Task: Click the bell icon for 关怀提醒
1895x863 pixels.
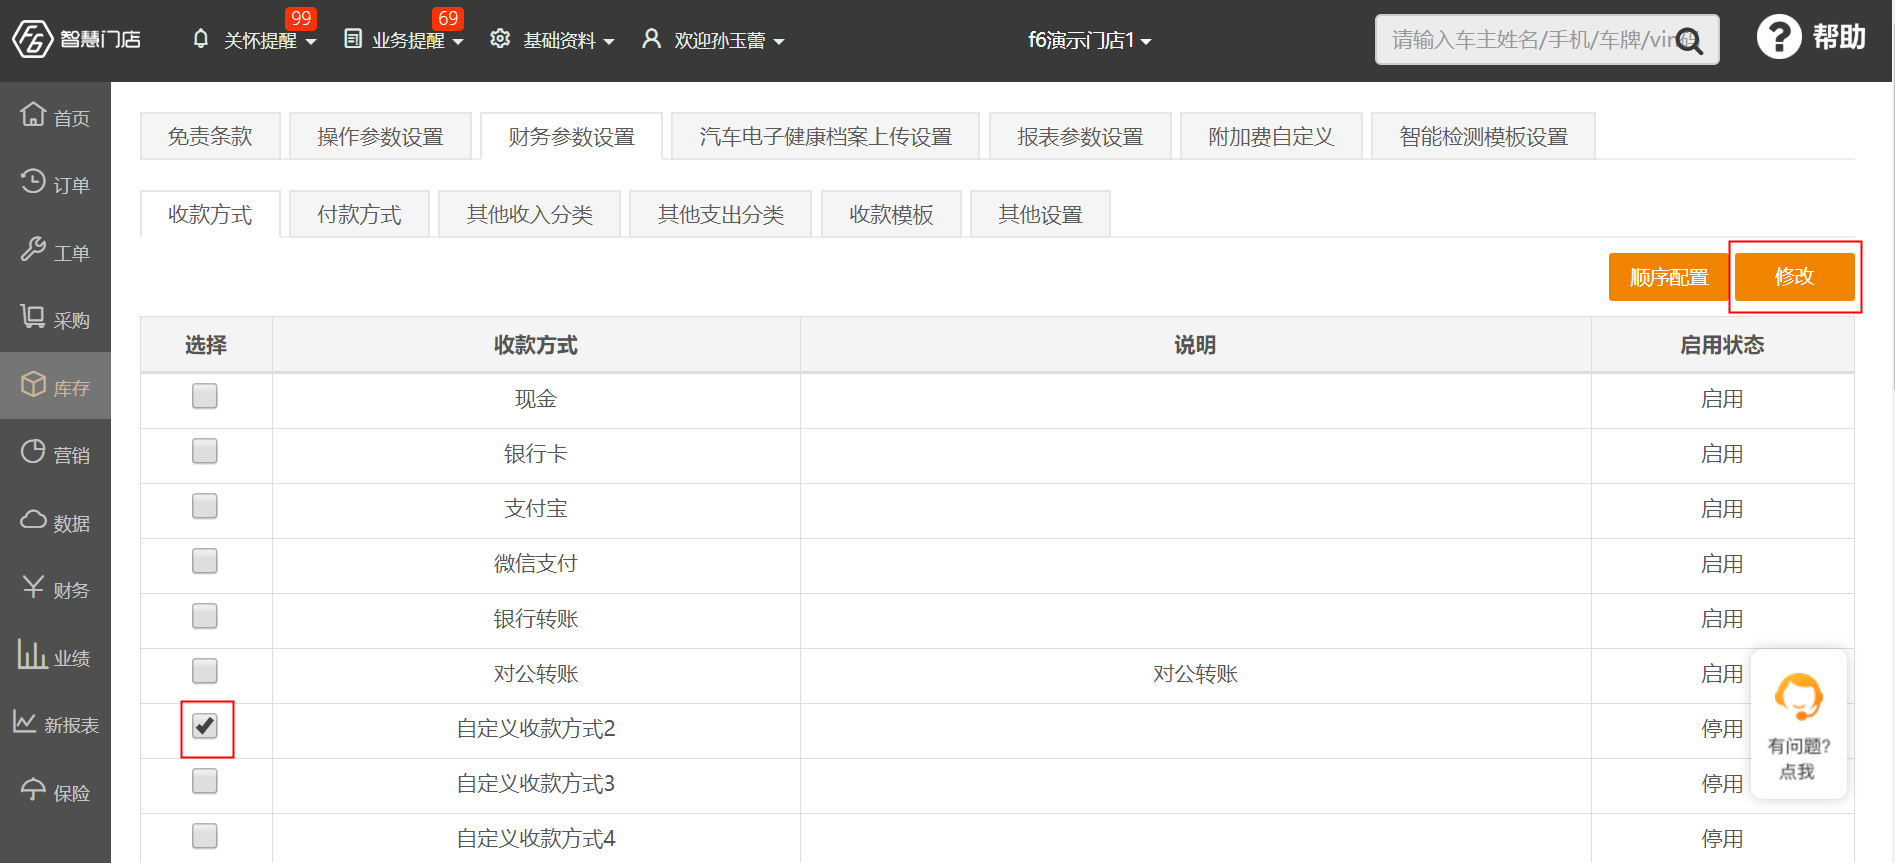Action: pyautogui.click(x=201, y=39)
